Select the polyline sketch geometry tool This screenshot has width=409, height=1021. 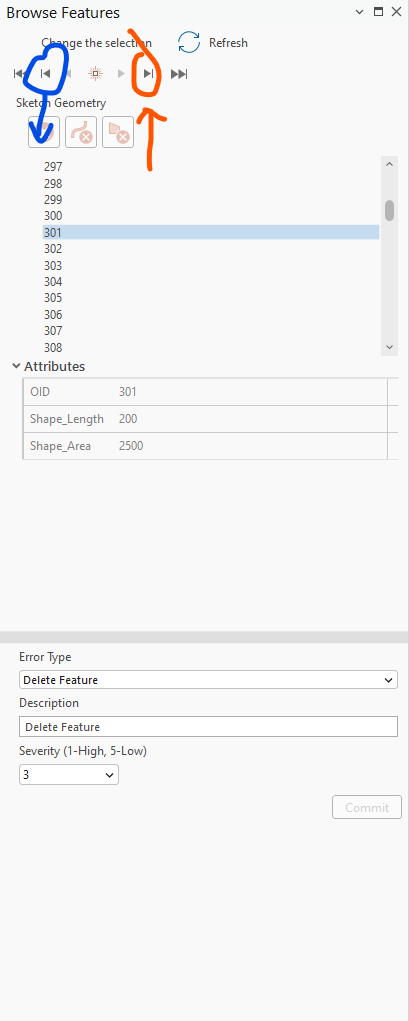[x=81, y=132]
